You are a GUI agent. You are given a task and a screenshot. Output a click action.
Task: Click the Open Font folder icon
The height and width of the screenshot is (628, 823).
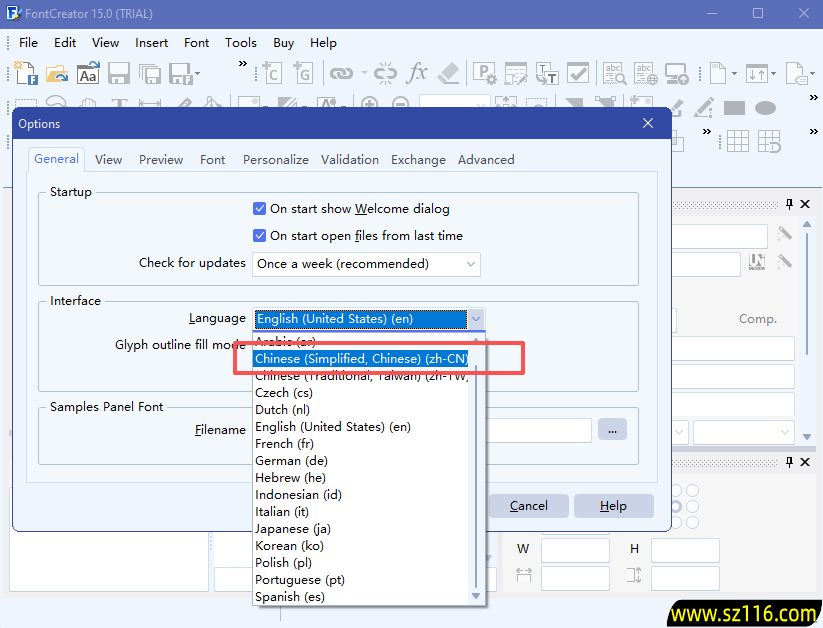[56, 73]
